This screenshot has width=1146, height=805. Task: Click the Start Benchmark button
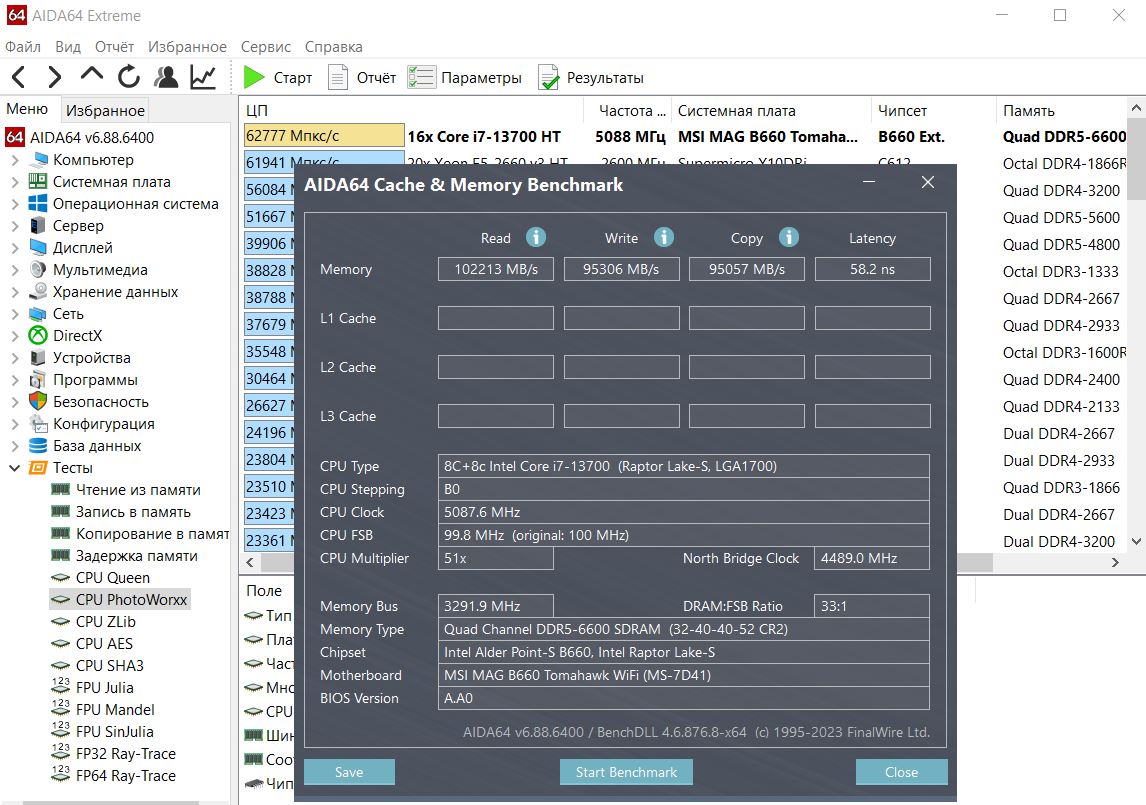(626, 772)
